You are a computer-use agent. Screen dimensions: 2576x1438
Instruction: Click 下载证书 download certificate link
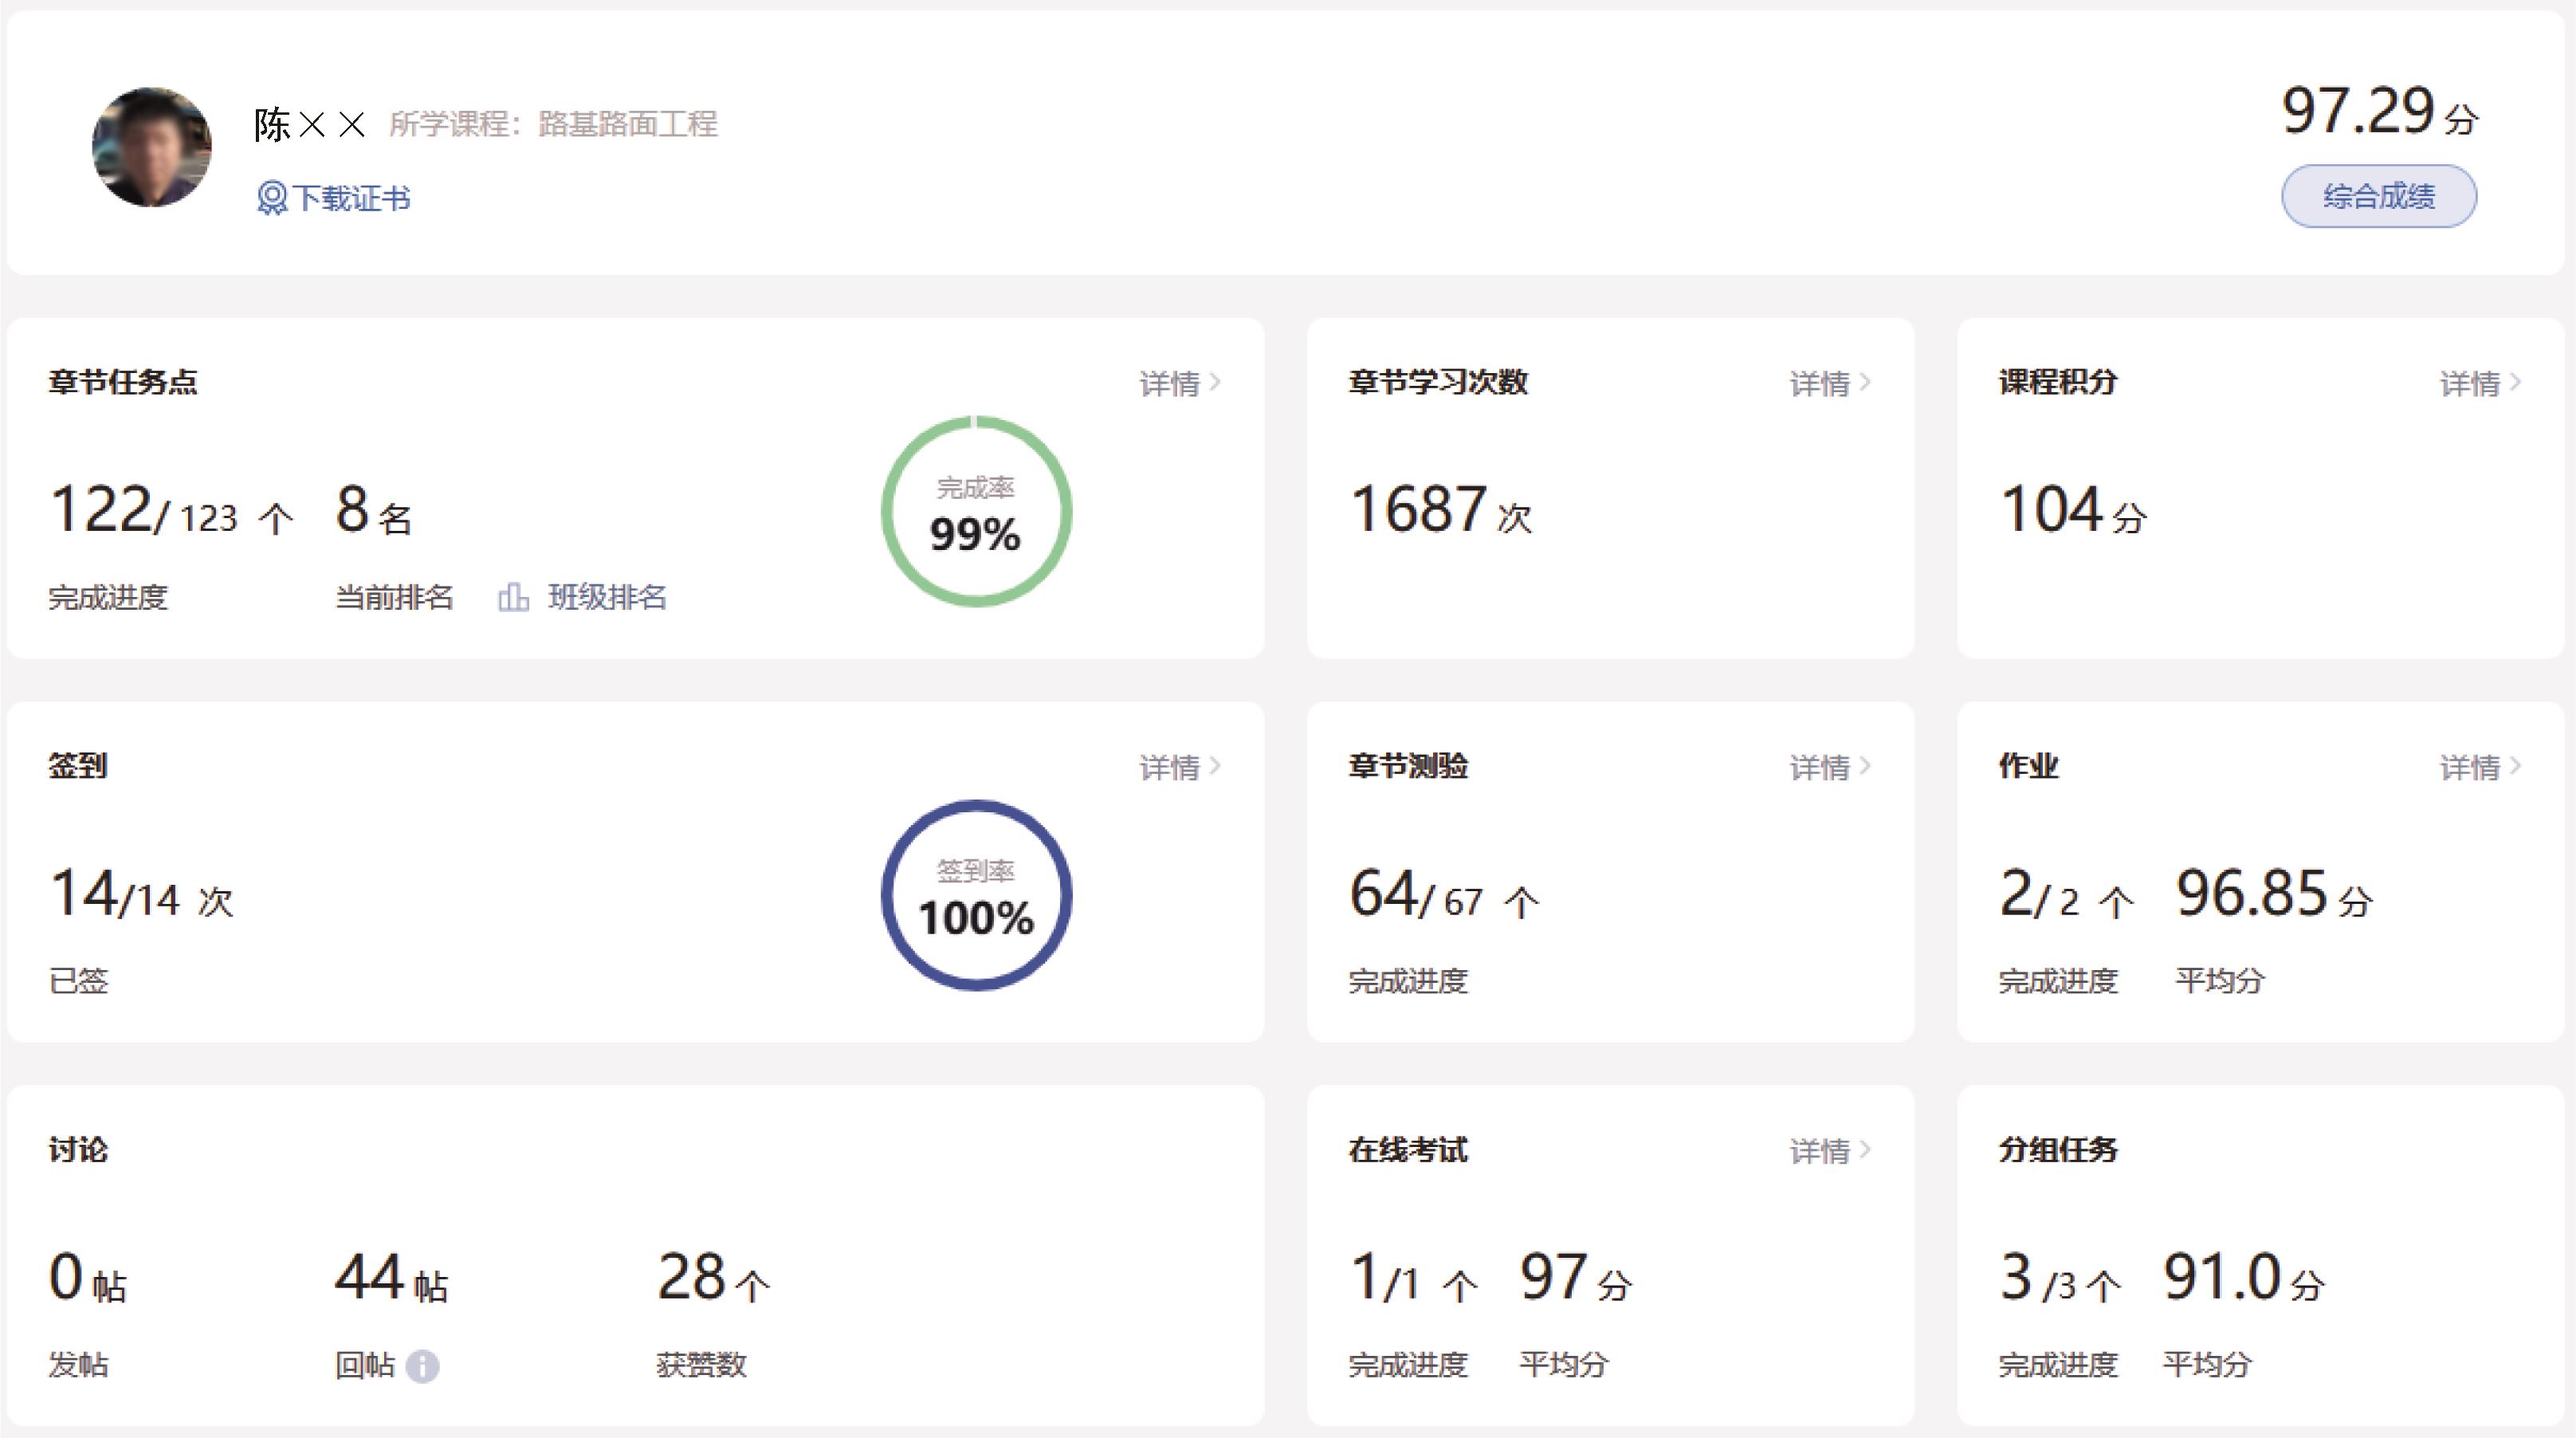350,198
